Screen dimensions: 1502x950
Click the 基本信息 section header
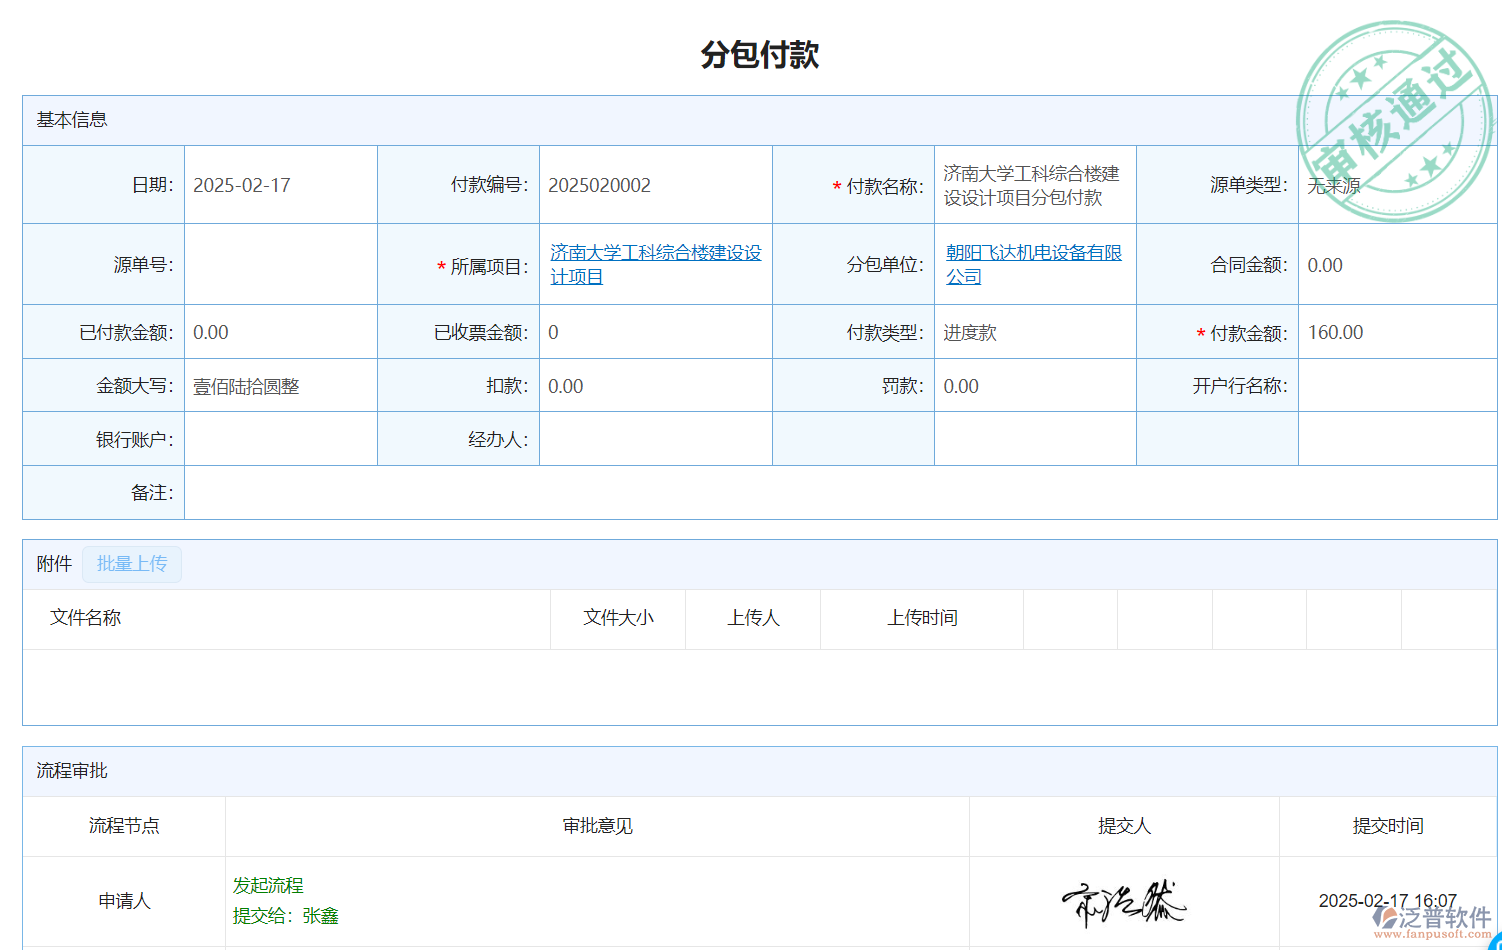72,120
